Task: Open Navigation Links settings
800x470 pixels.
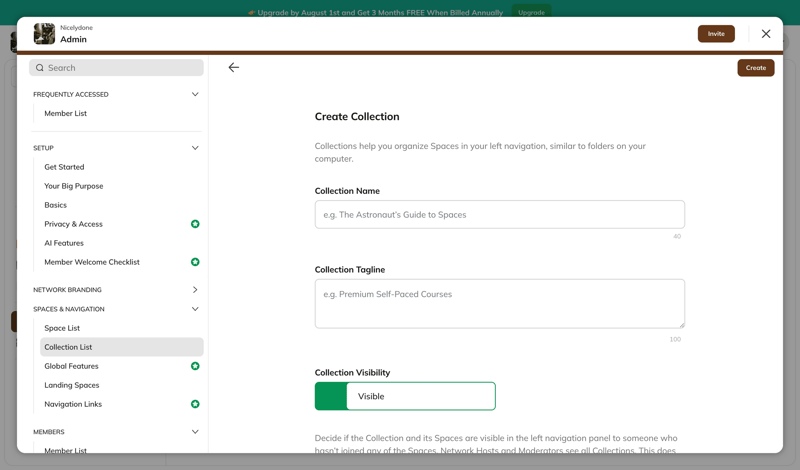Action: coord(73,404)
